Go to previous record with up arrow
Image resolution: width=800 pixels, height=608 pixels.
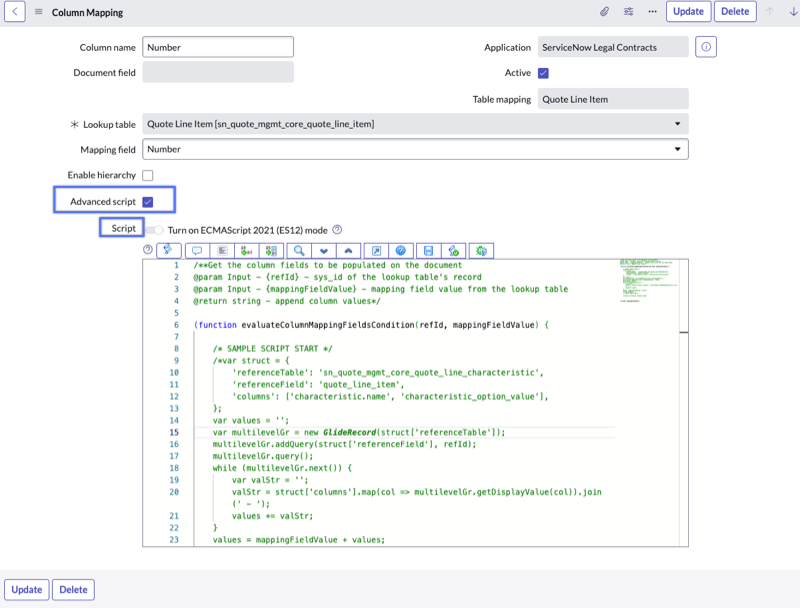tap(770, 11)
